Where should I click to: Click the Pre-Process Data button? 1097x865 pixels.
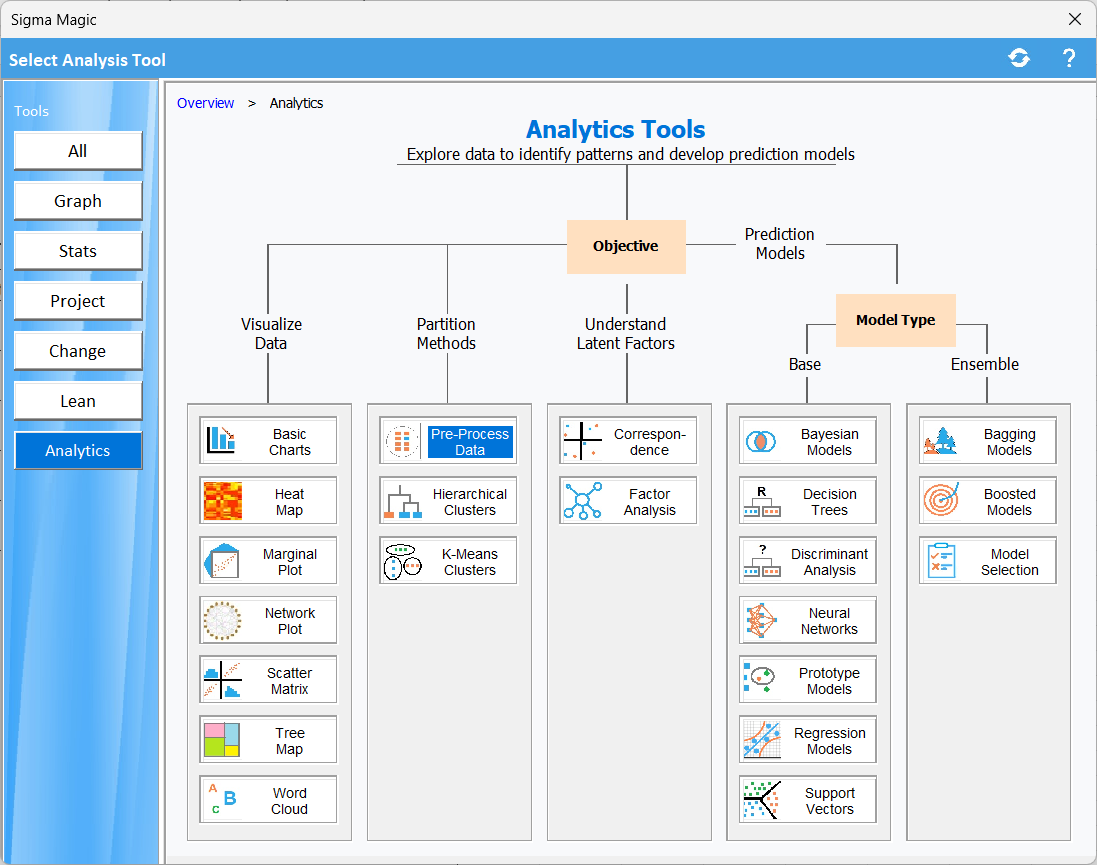tap(448, 441)
